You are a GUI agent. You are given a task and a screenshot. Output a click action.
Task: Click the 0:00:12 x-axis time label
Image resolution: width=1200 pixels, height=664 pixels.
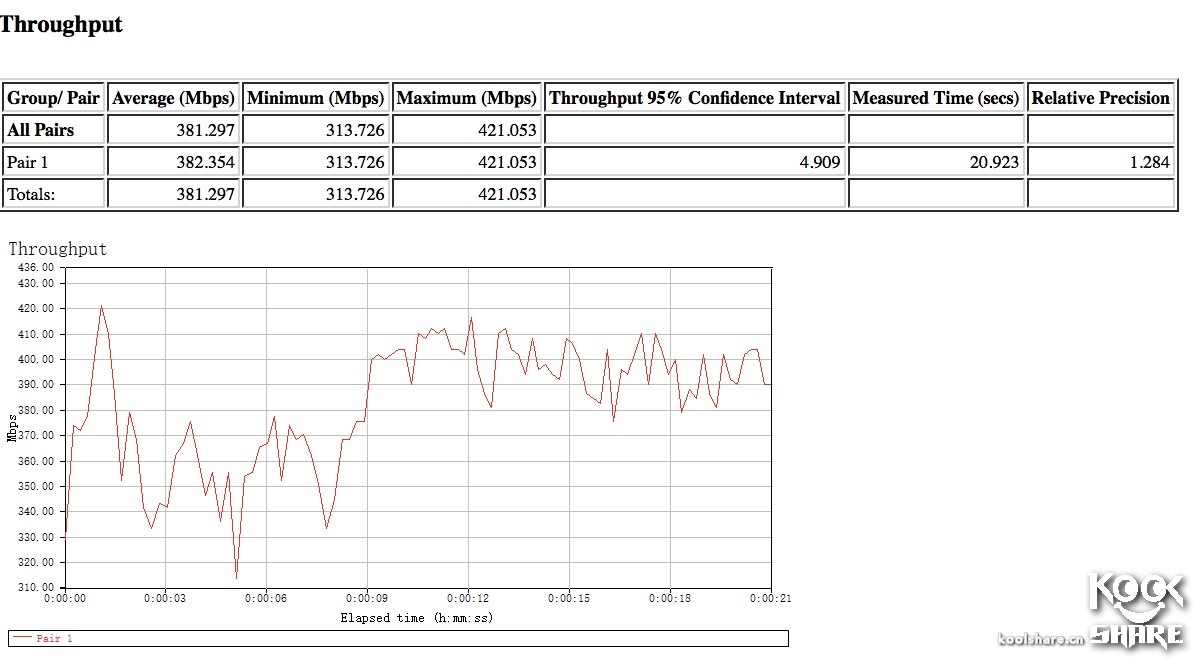(x=469, y=599)
